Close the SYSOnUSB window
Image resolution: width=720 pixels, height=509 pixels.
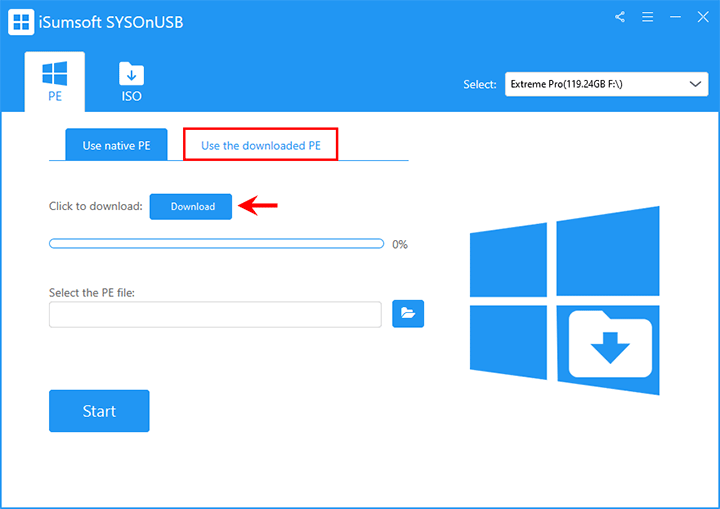(703, 17)
